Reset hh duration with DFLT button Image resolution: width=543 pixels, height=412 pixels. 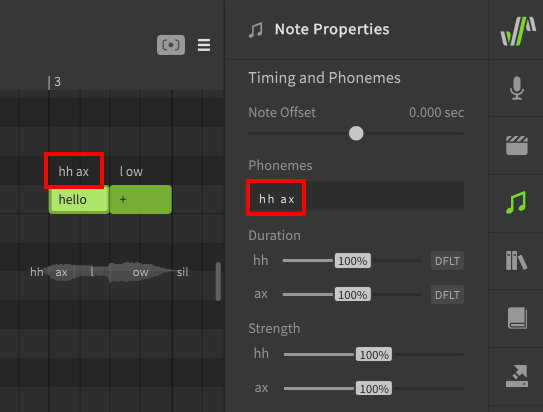[447, 261]
